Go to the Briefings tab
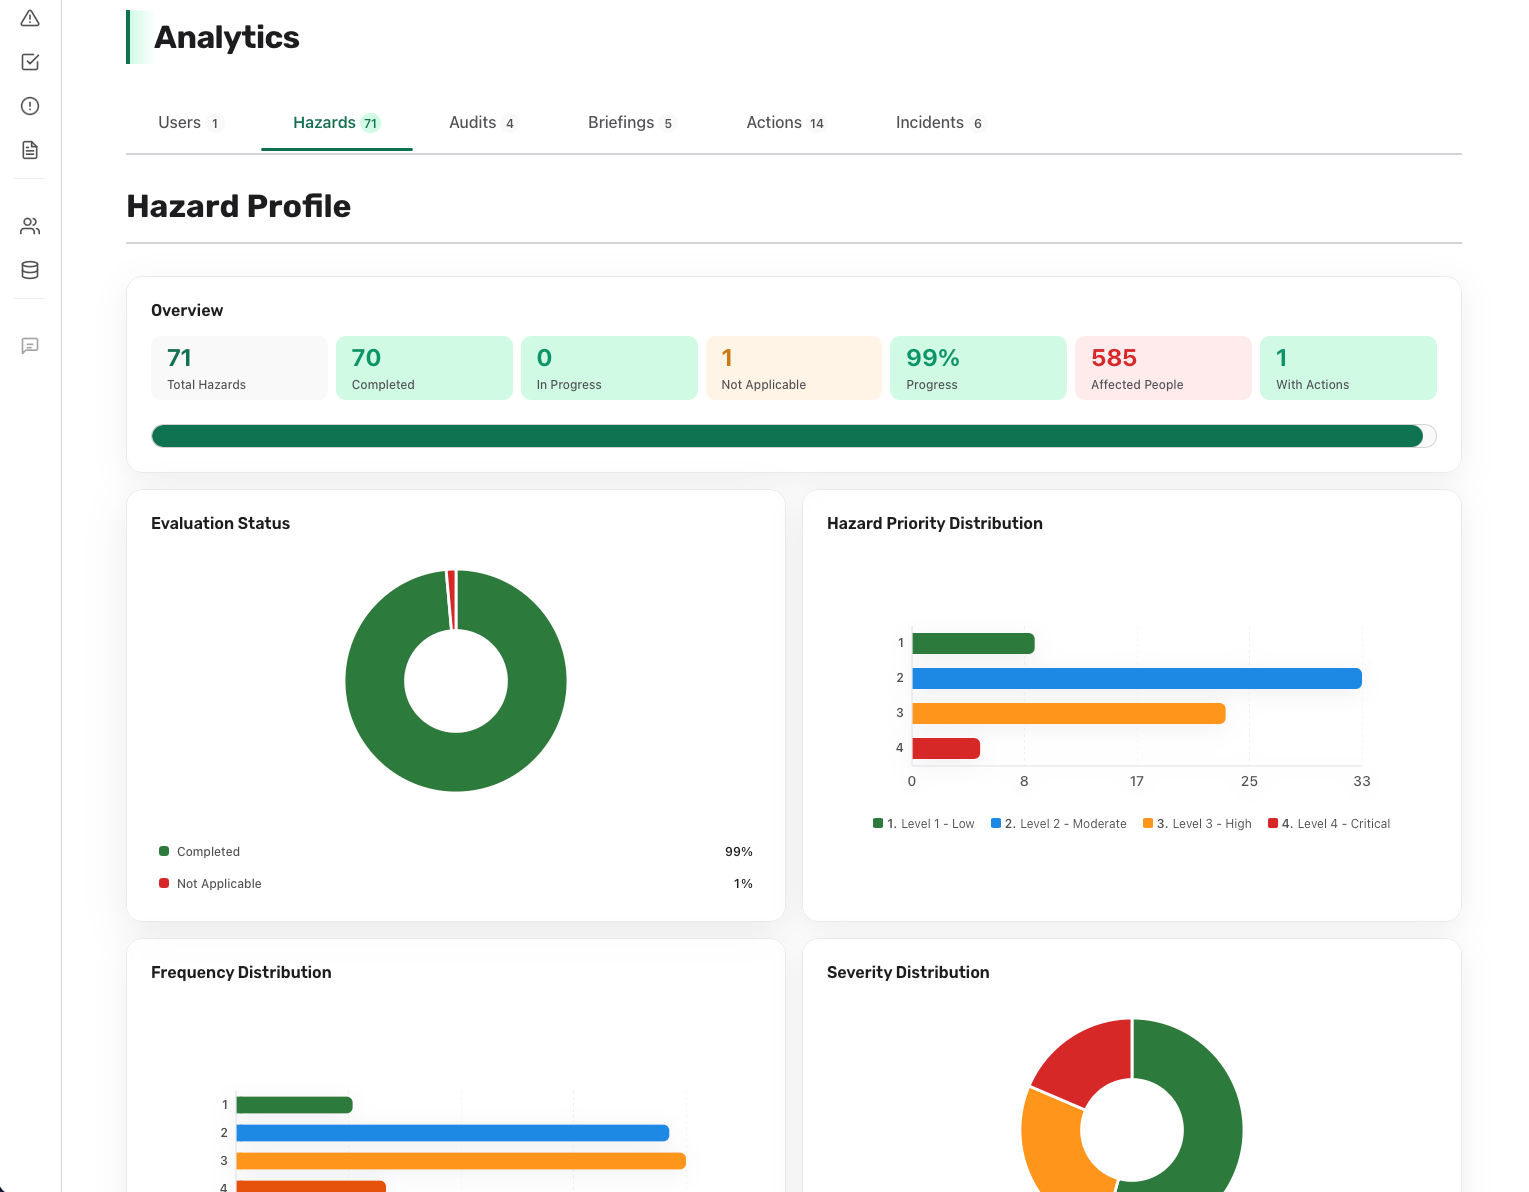 click(x=631, y=123)
